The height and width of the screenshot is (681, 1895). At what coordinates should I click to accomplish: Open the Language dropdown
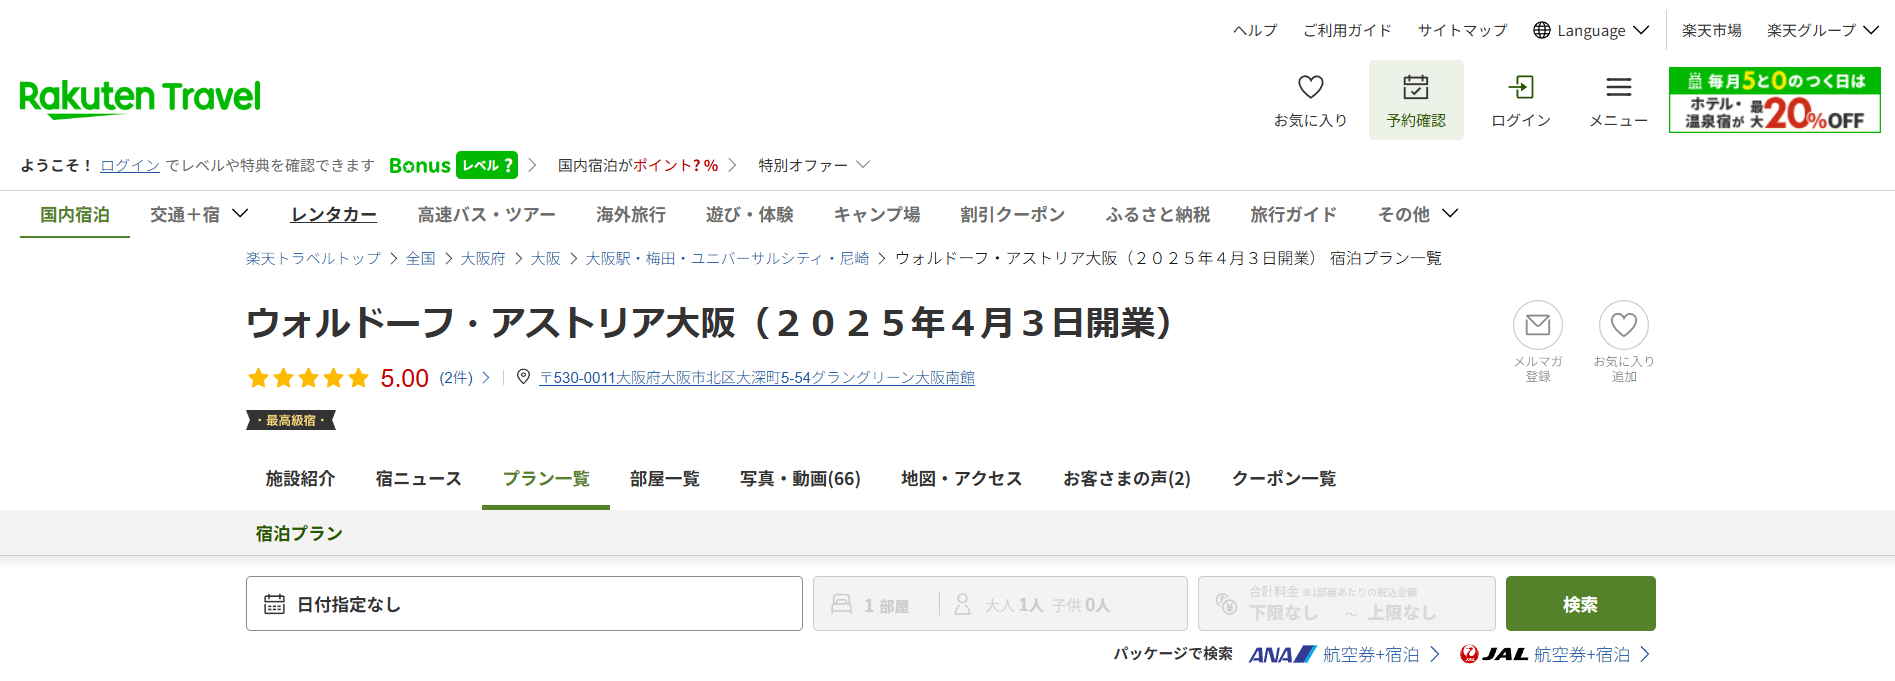click(x=1590, y=31)
